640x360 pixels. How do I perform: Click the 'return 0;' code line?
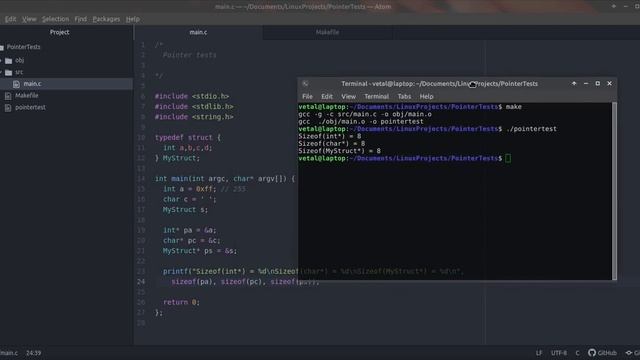click(x=181, y=302)
